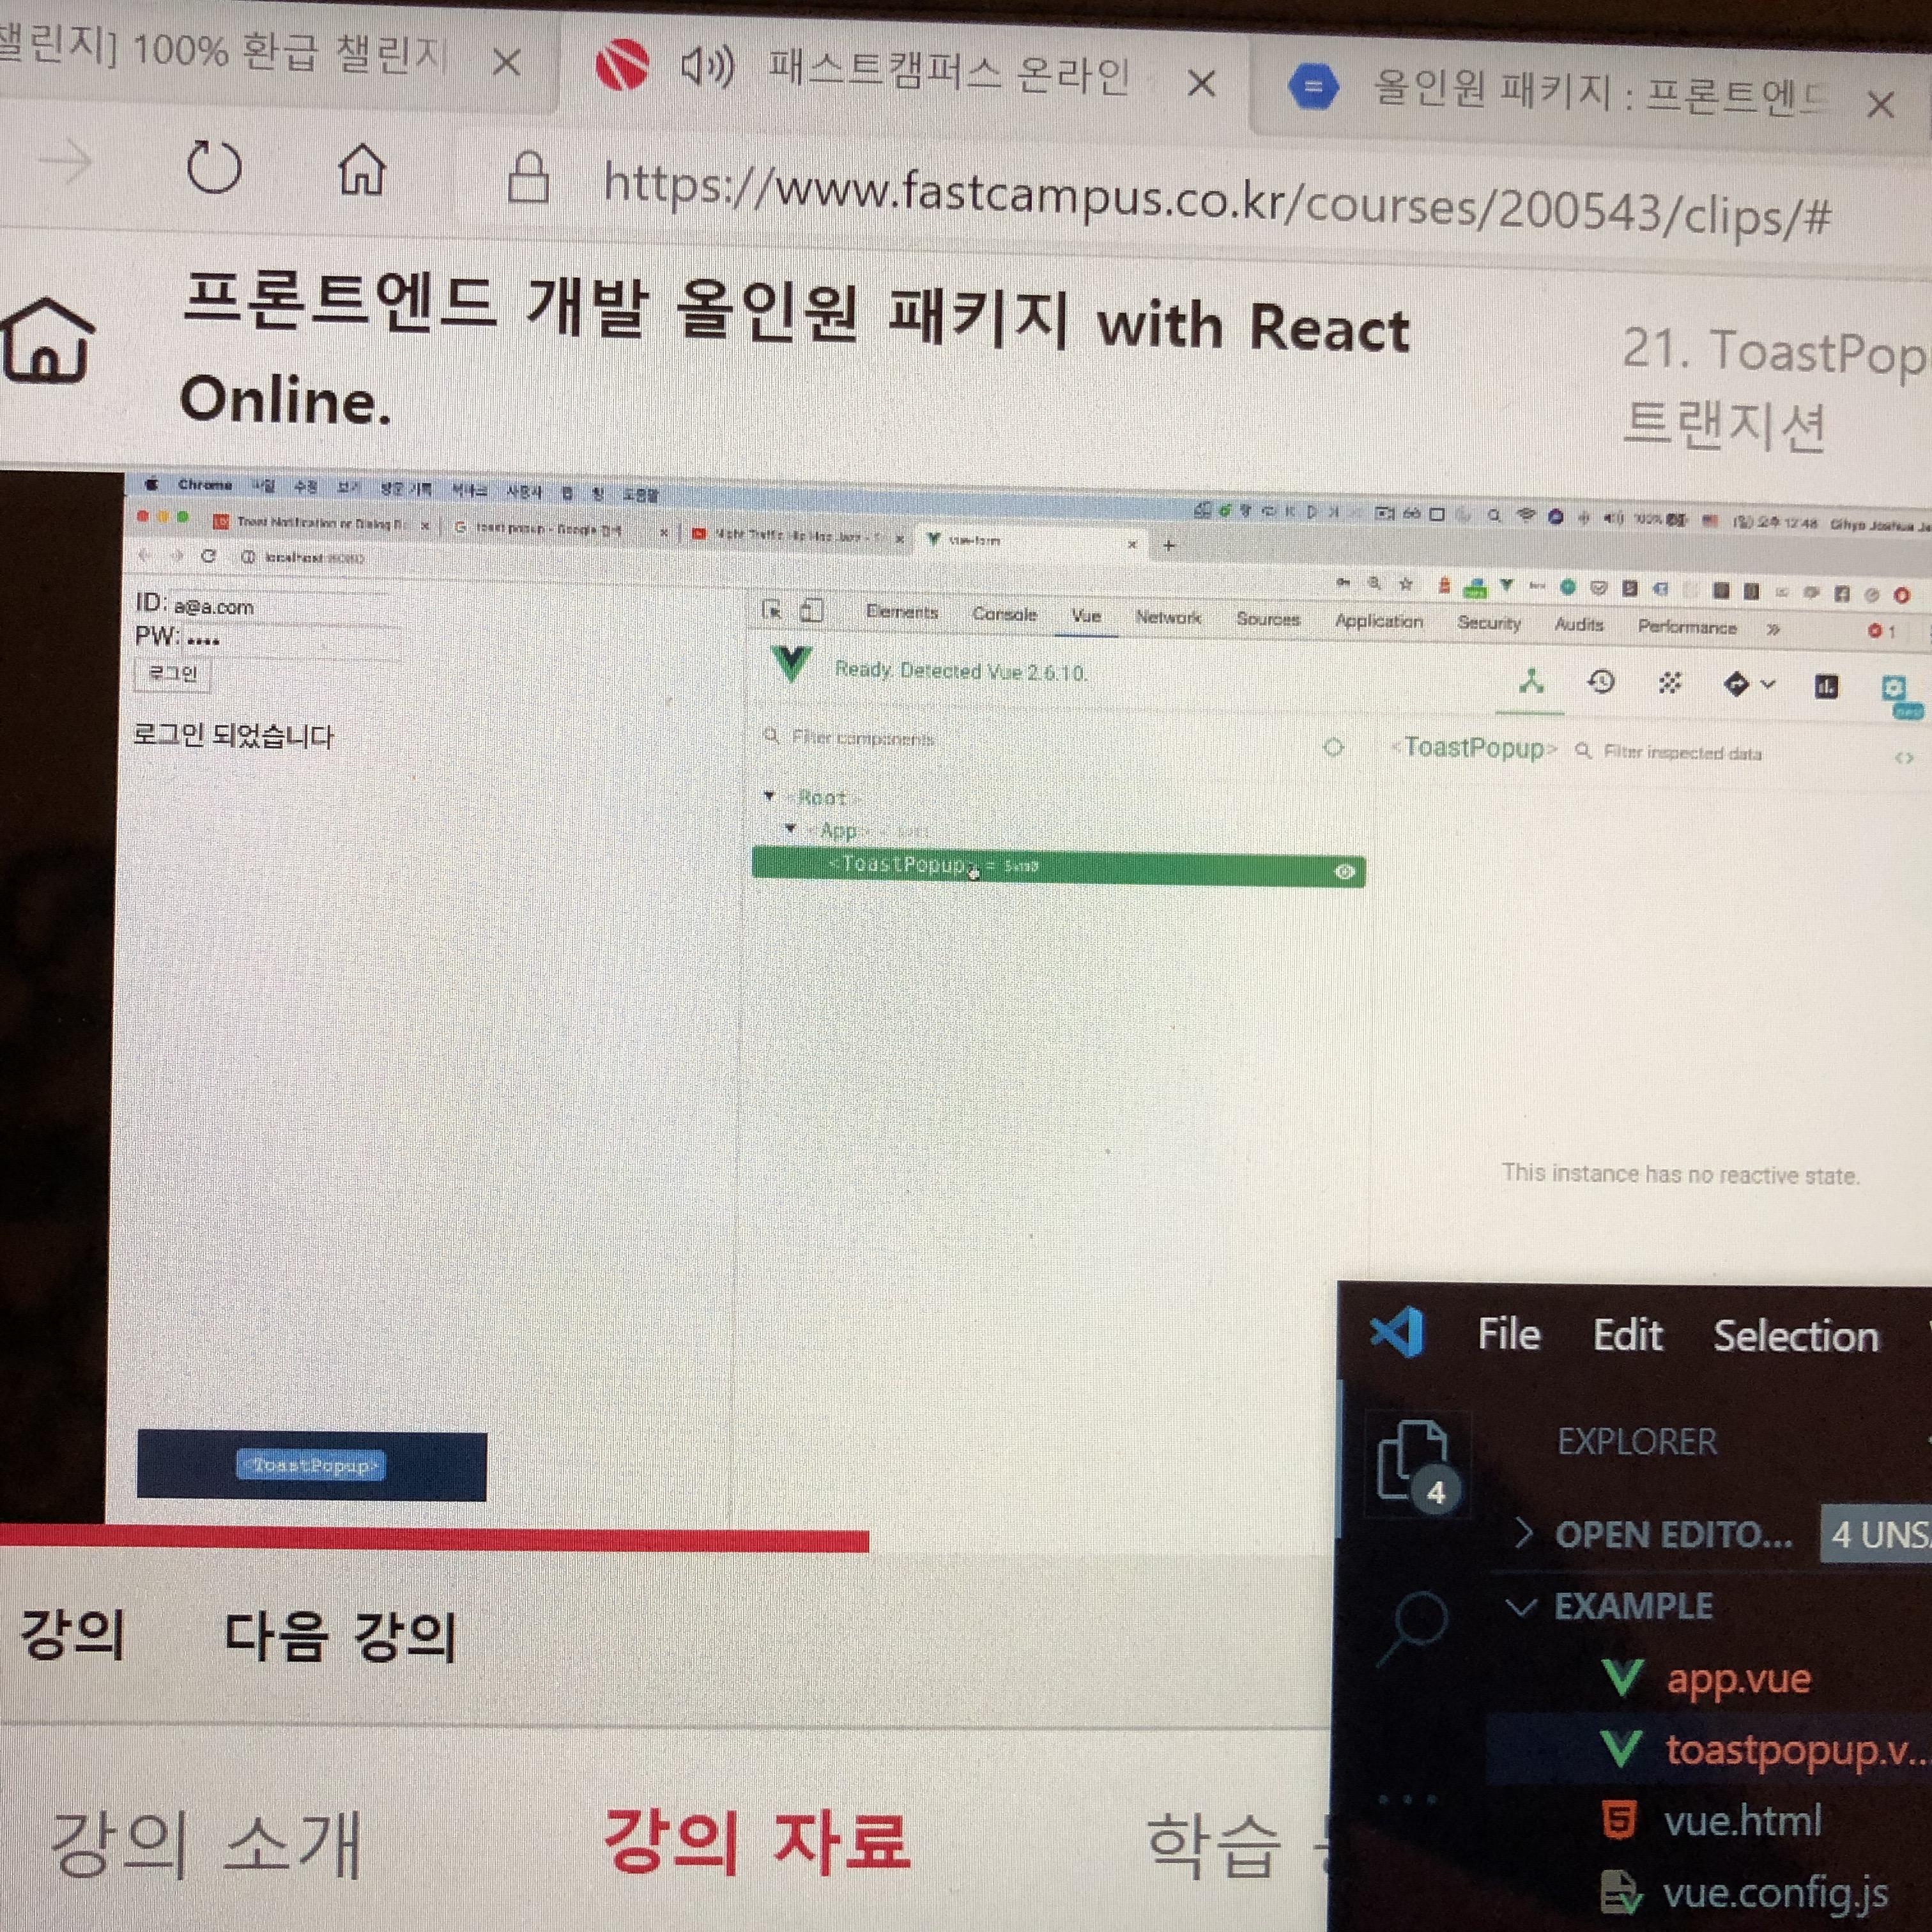Image resolution: width=1932 pixels, height=1932 pixels.
Task: Close the 패스트캠퍼스 온라인 browser tab
Action: pyautogui.click(x=1201, y=83)
